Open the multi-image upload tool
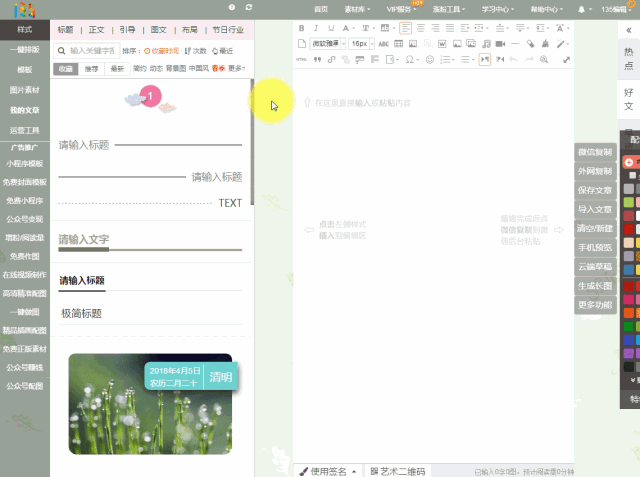Viewport: 640px width, 477px height. 471,44
